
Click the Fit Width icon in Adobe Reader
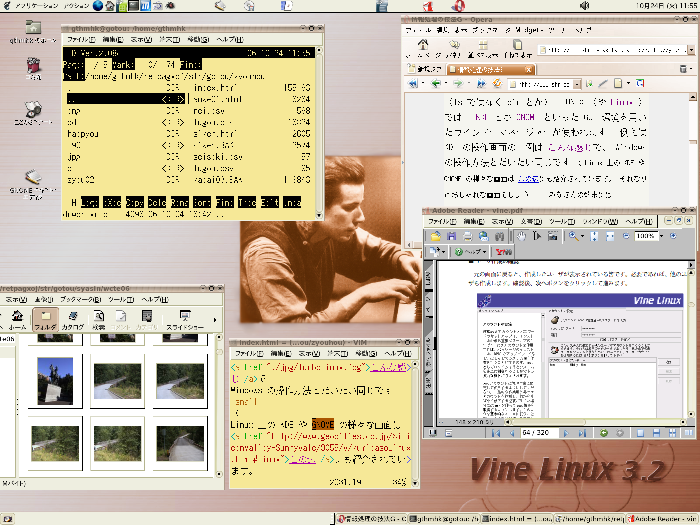[x=610, y=236]
